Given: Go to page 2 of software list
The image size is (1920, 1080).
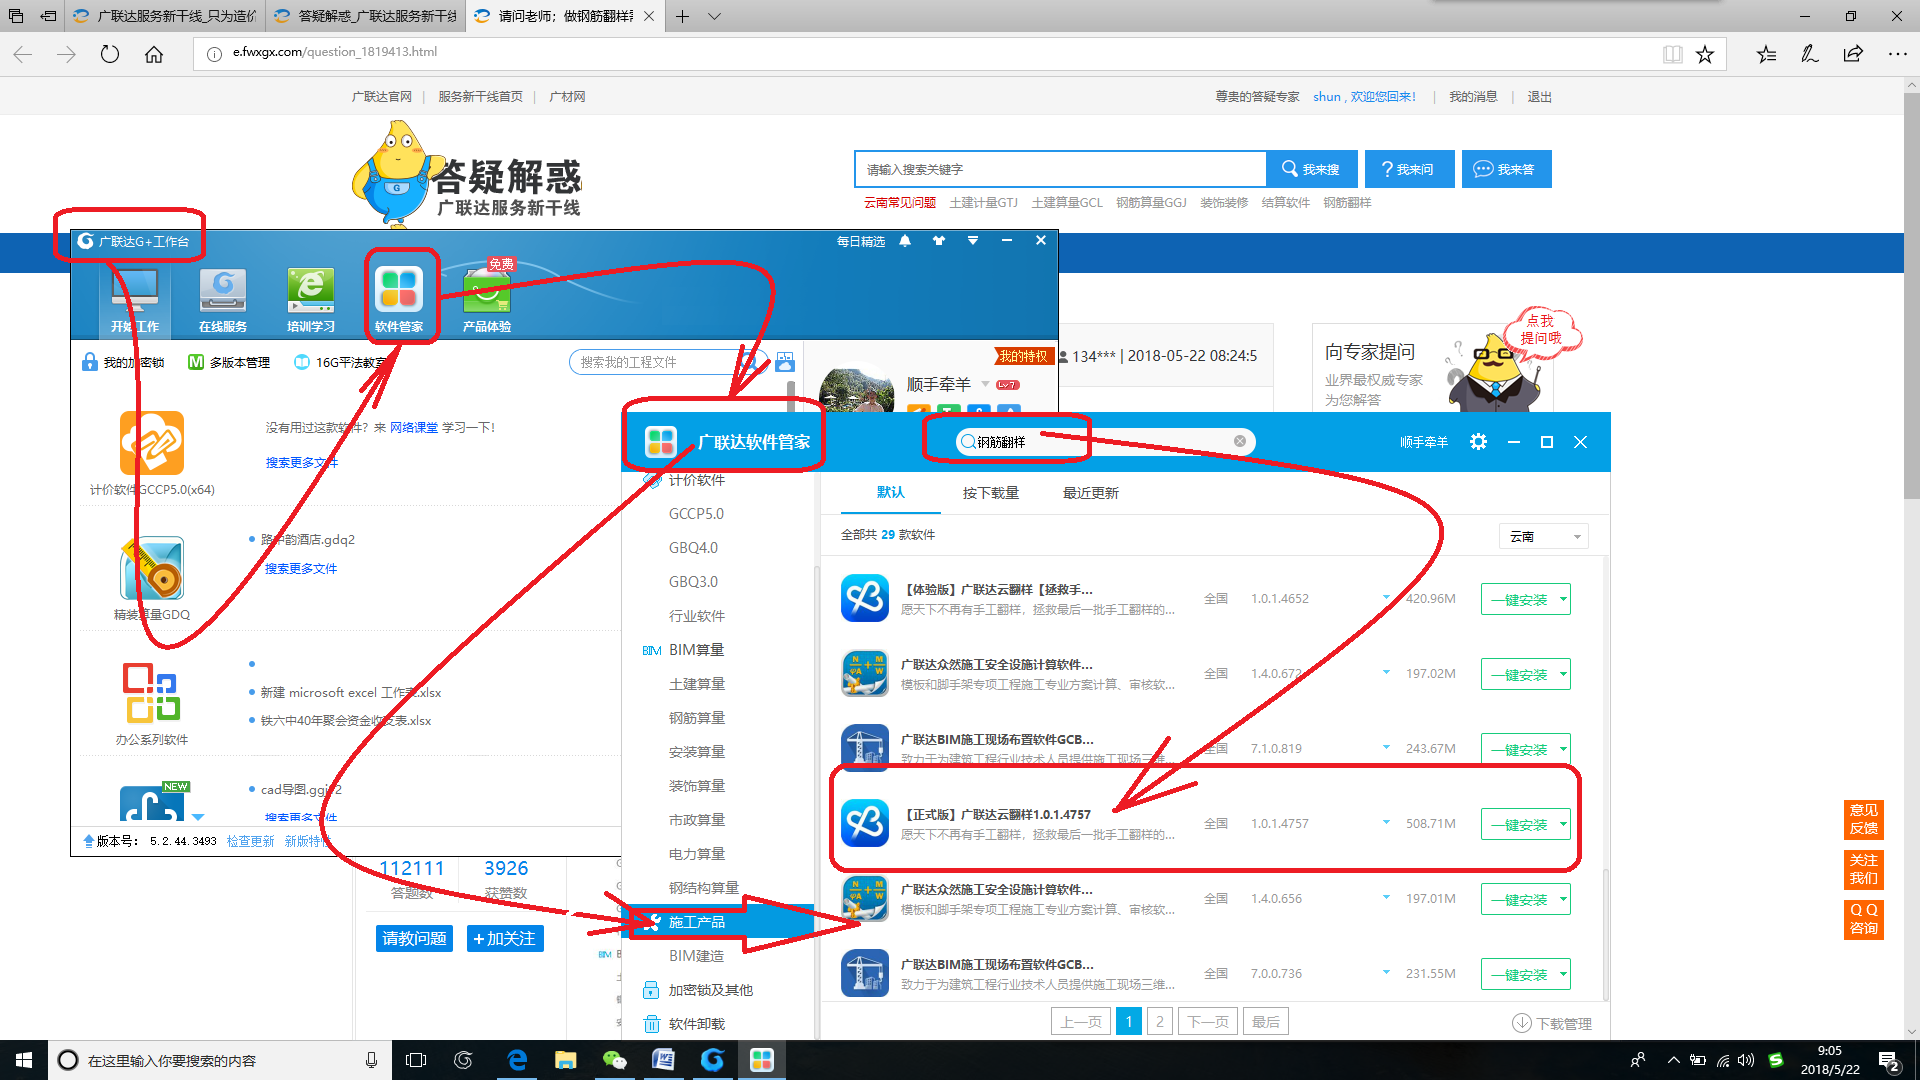Looking at the screenshot, I should (1160, 1022).
